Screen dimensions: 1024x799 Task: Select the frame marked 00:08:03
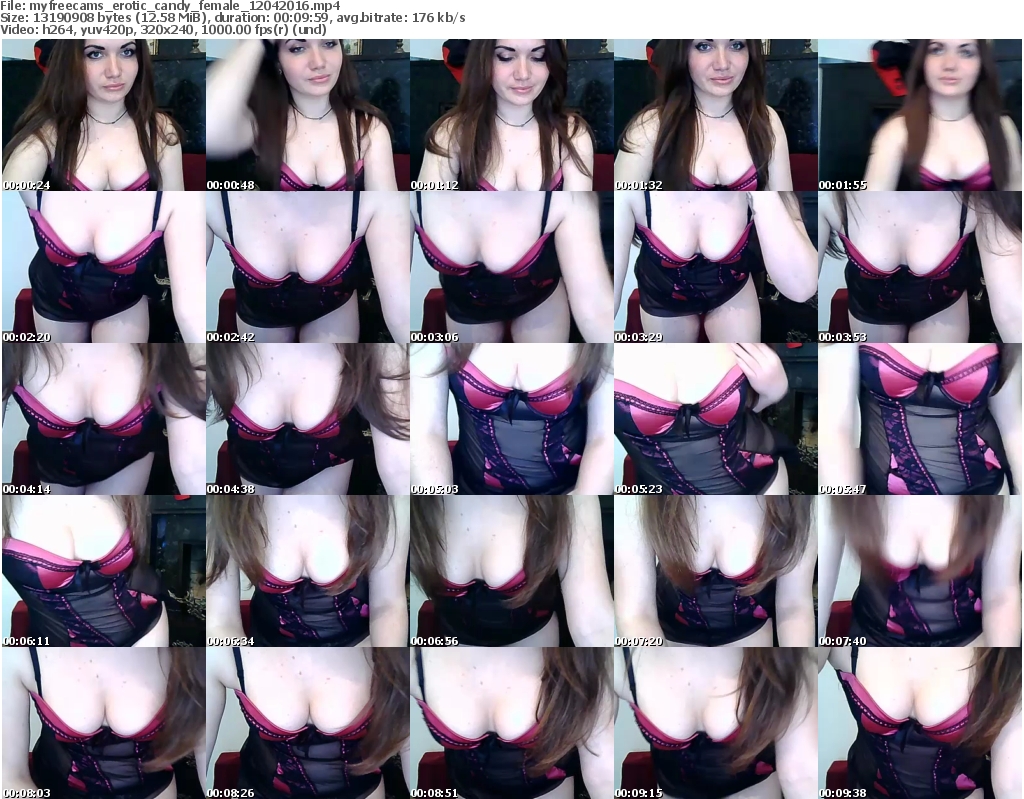tap(103, 723)
